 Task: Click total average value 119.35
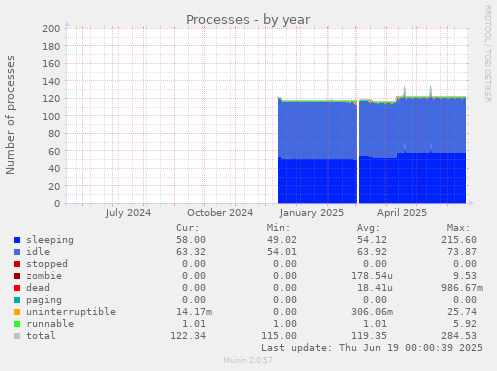click(x=369, y=336)
